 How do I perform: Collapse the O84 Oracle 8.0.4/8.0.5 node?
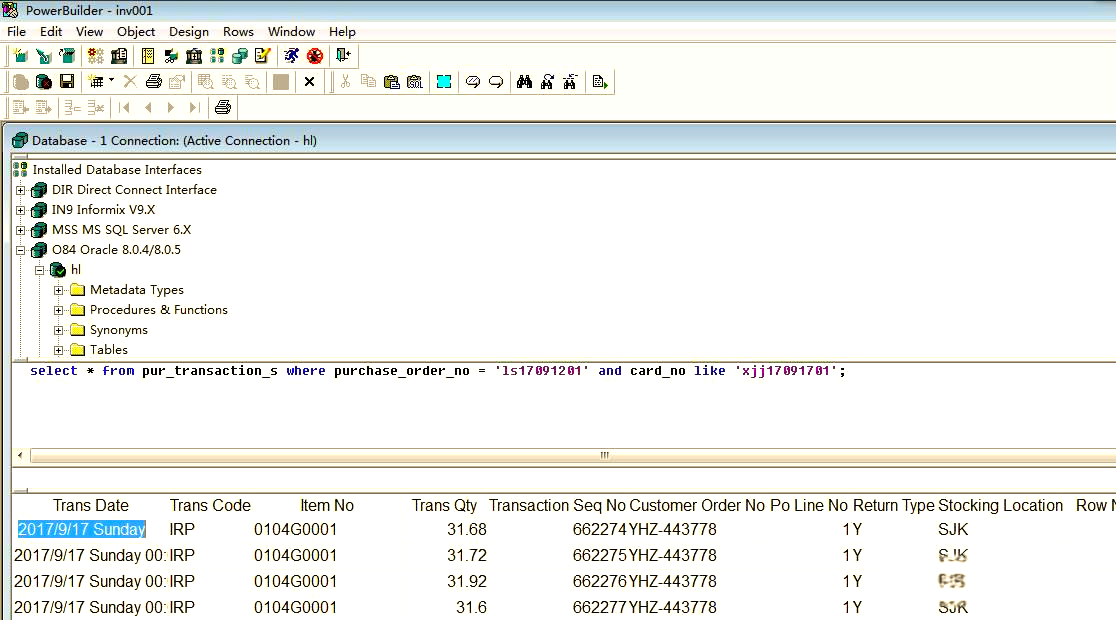click(x=21, y=250)
